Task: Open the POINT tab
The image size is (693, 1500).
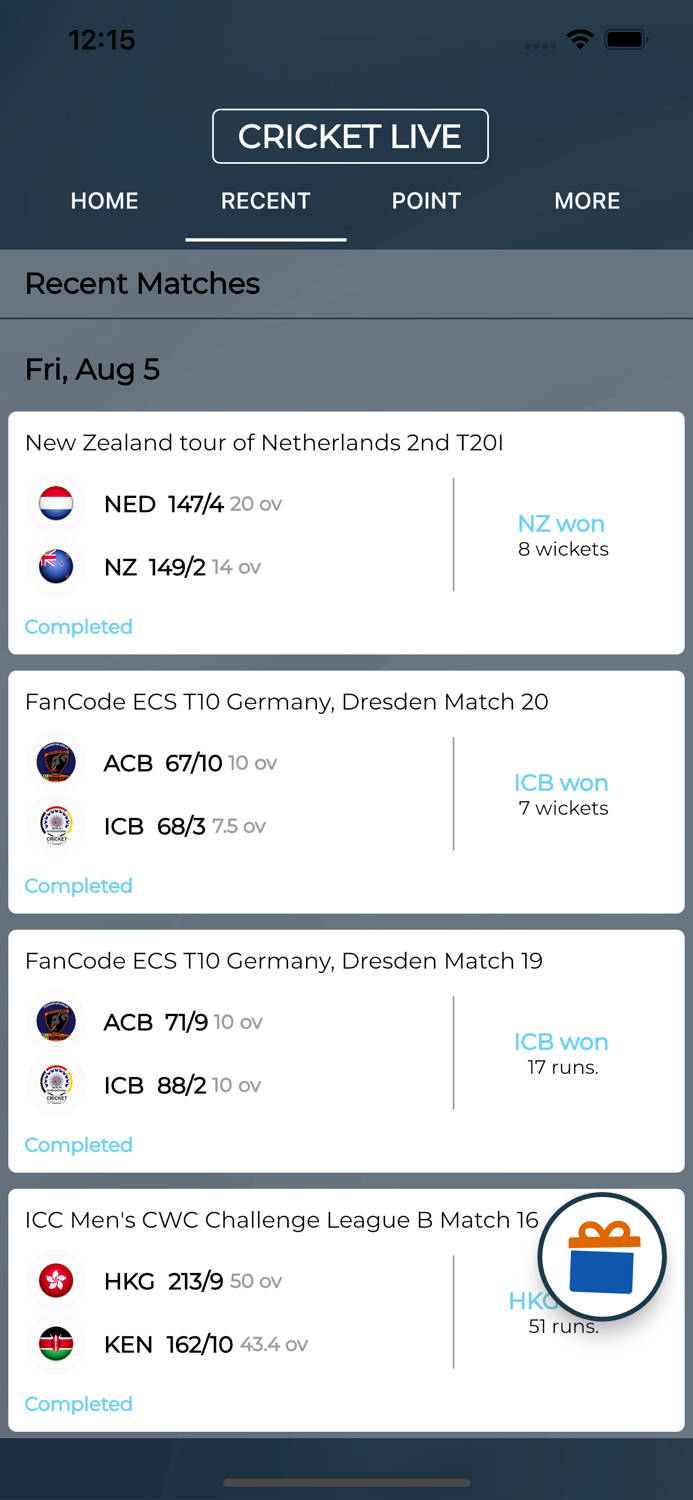Action: tap(426, 201)
